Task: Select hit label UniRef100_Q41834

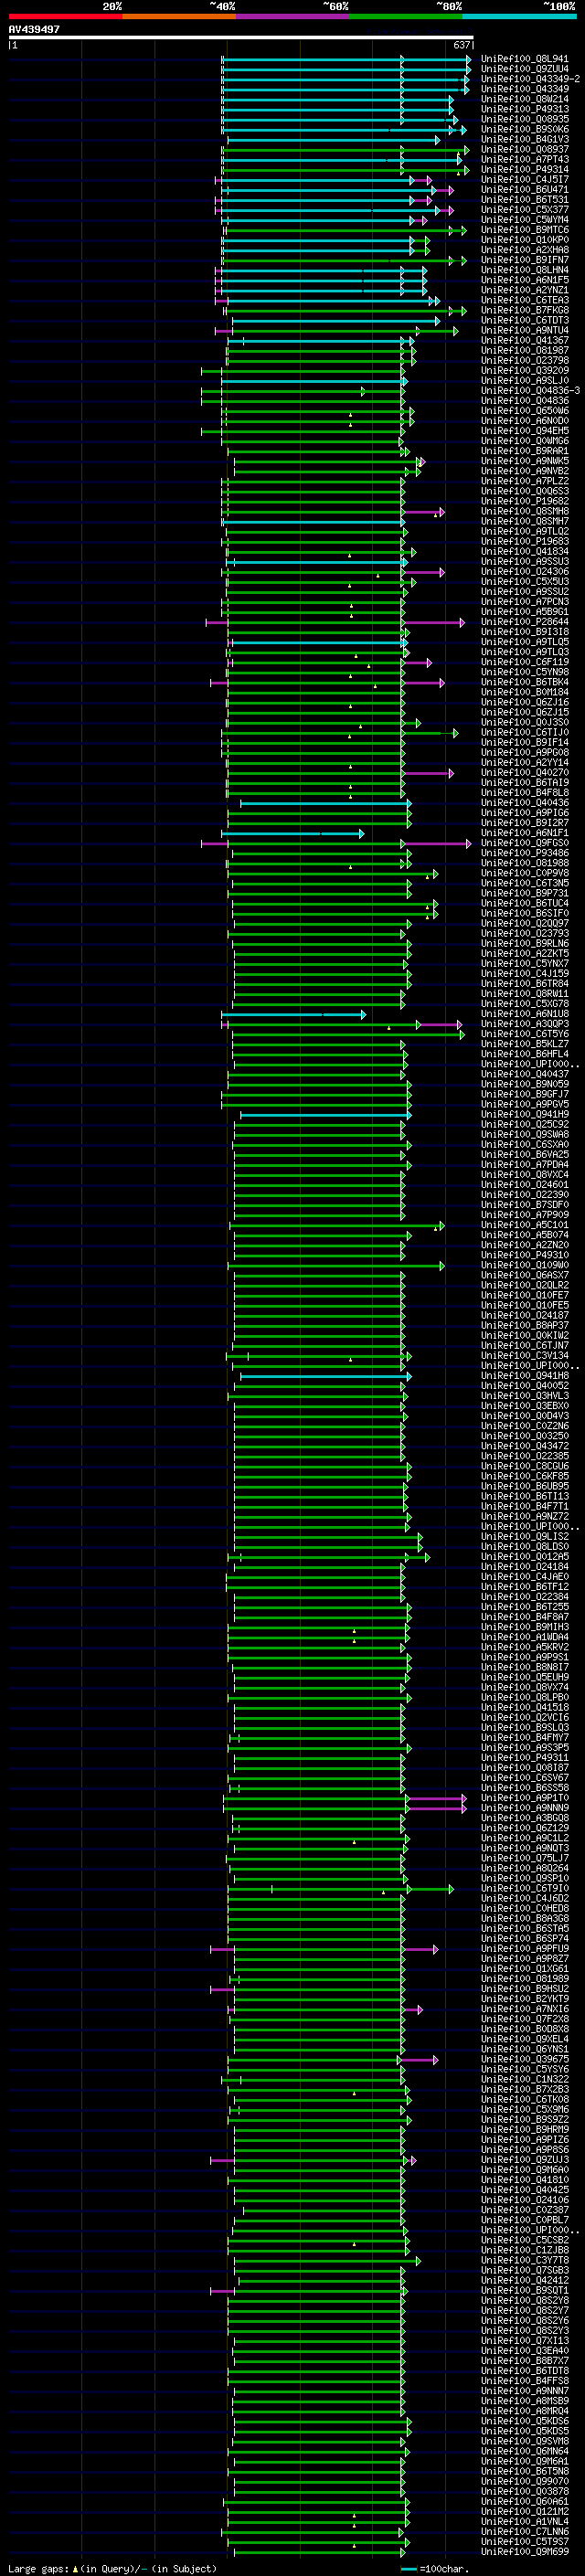Action: click(525, 551)
